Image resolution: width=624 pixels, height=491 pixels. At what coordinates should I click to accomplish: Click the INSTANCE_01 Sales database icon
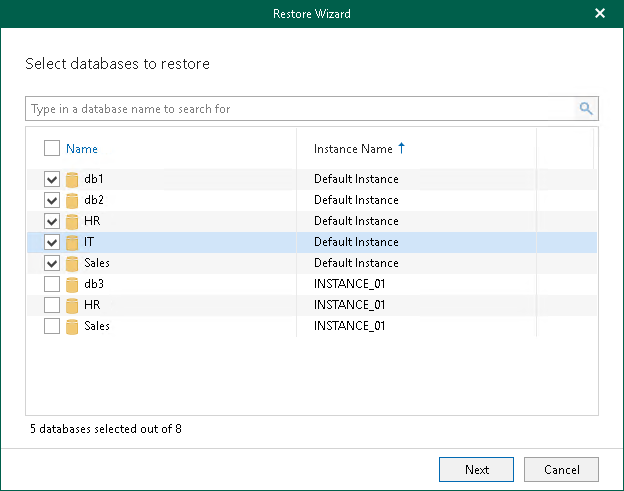click(x=72, y=326)
